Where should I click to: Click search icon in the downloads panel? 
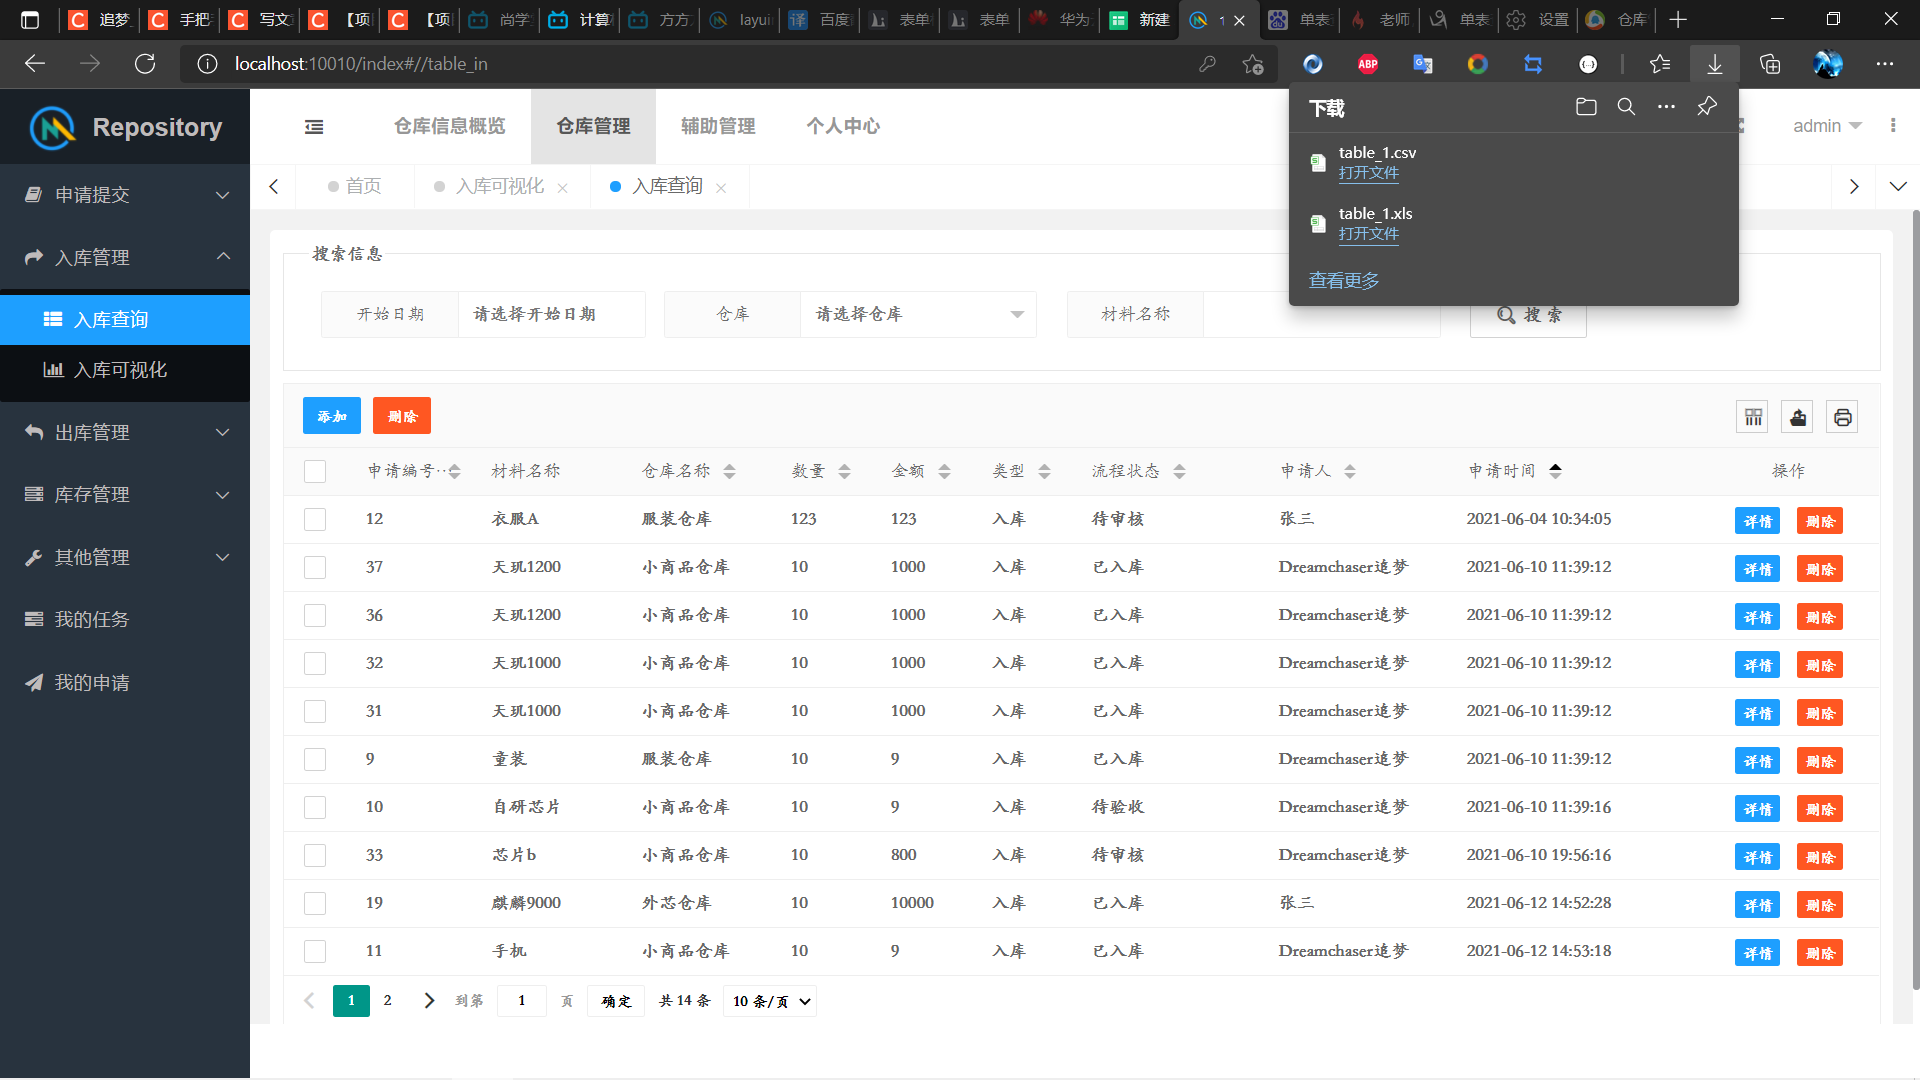1626,107
